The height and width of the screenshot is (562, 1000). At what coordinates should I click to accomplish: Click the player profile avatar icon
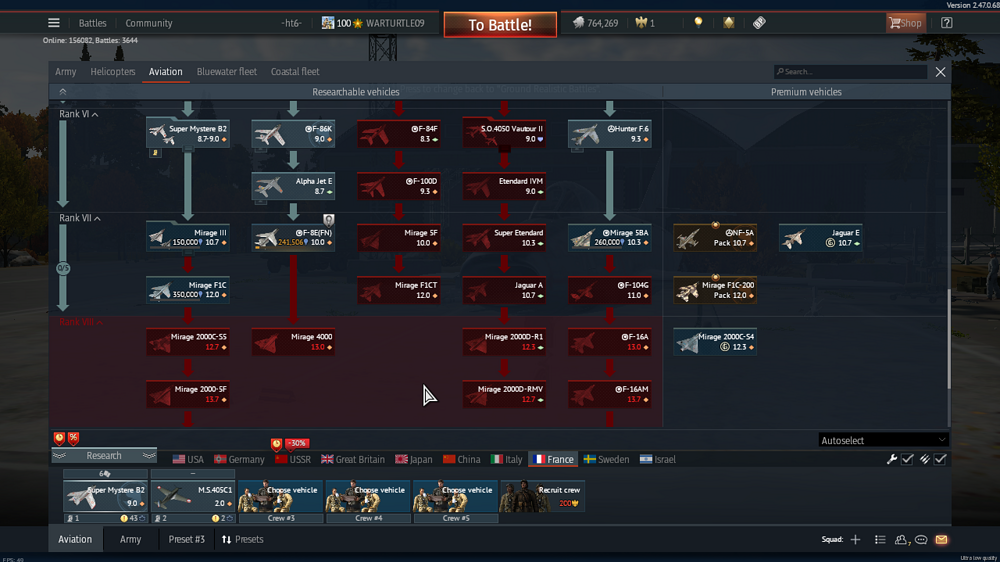pos(327,23)
